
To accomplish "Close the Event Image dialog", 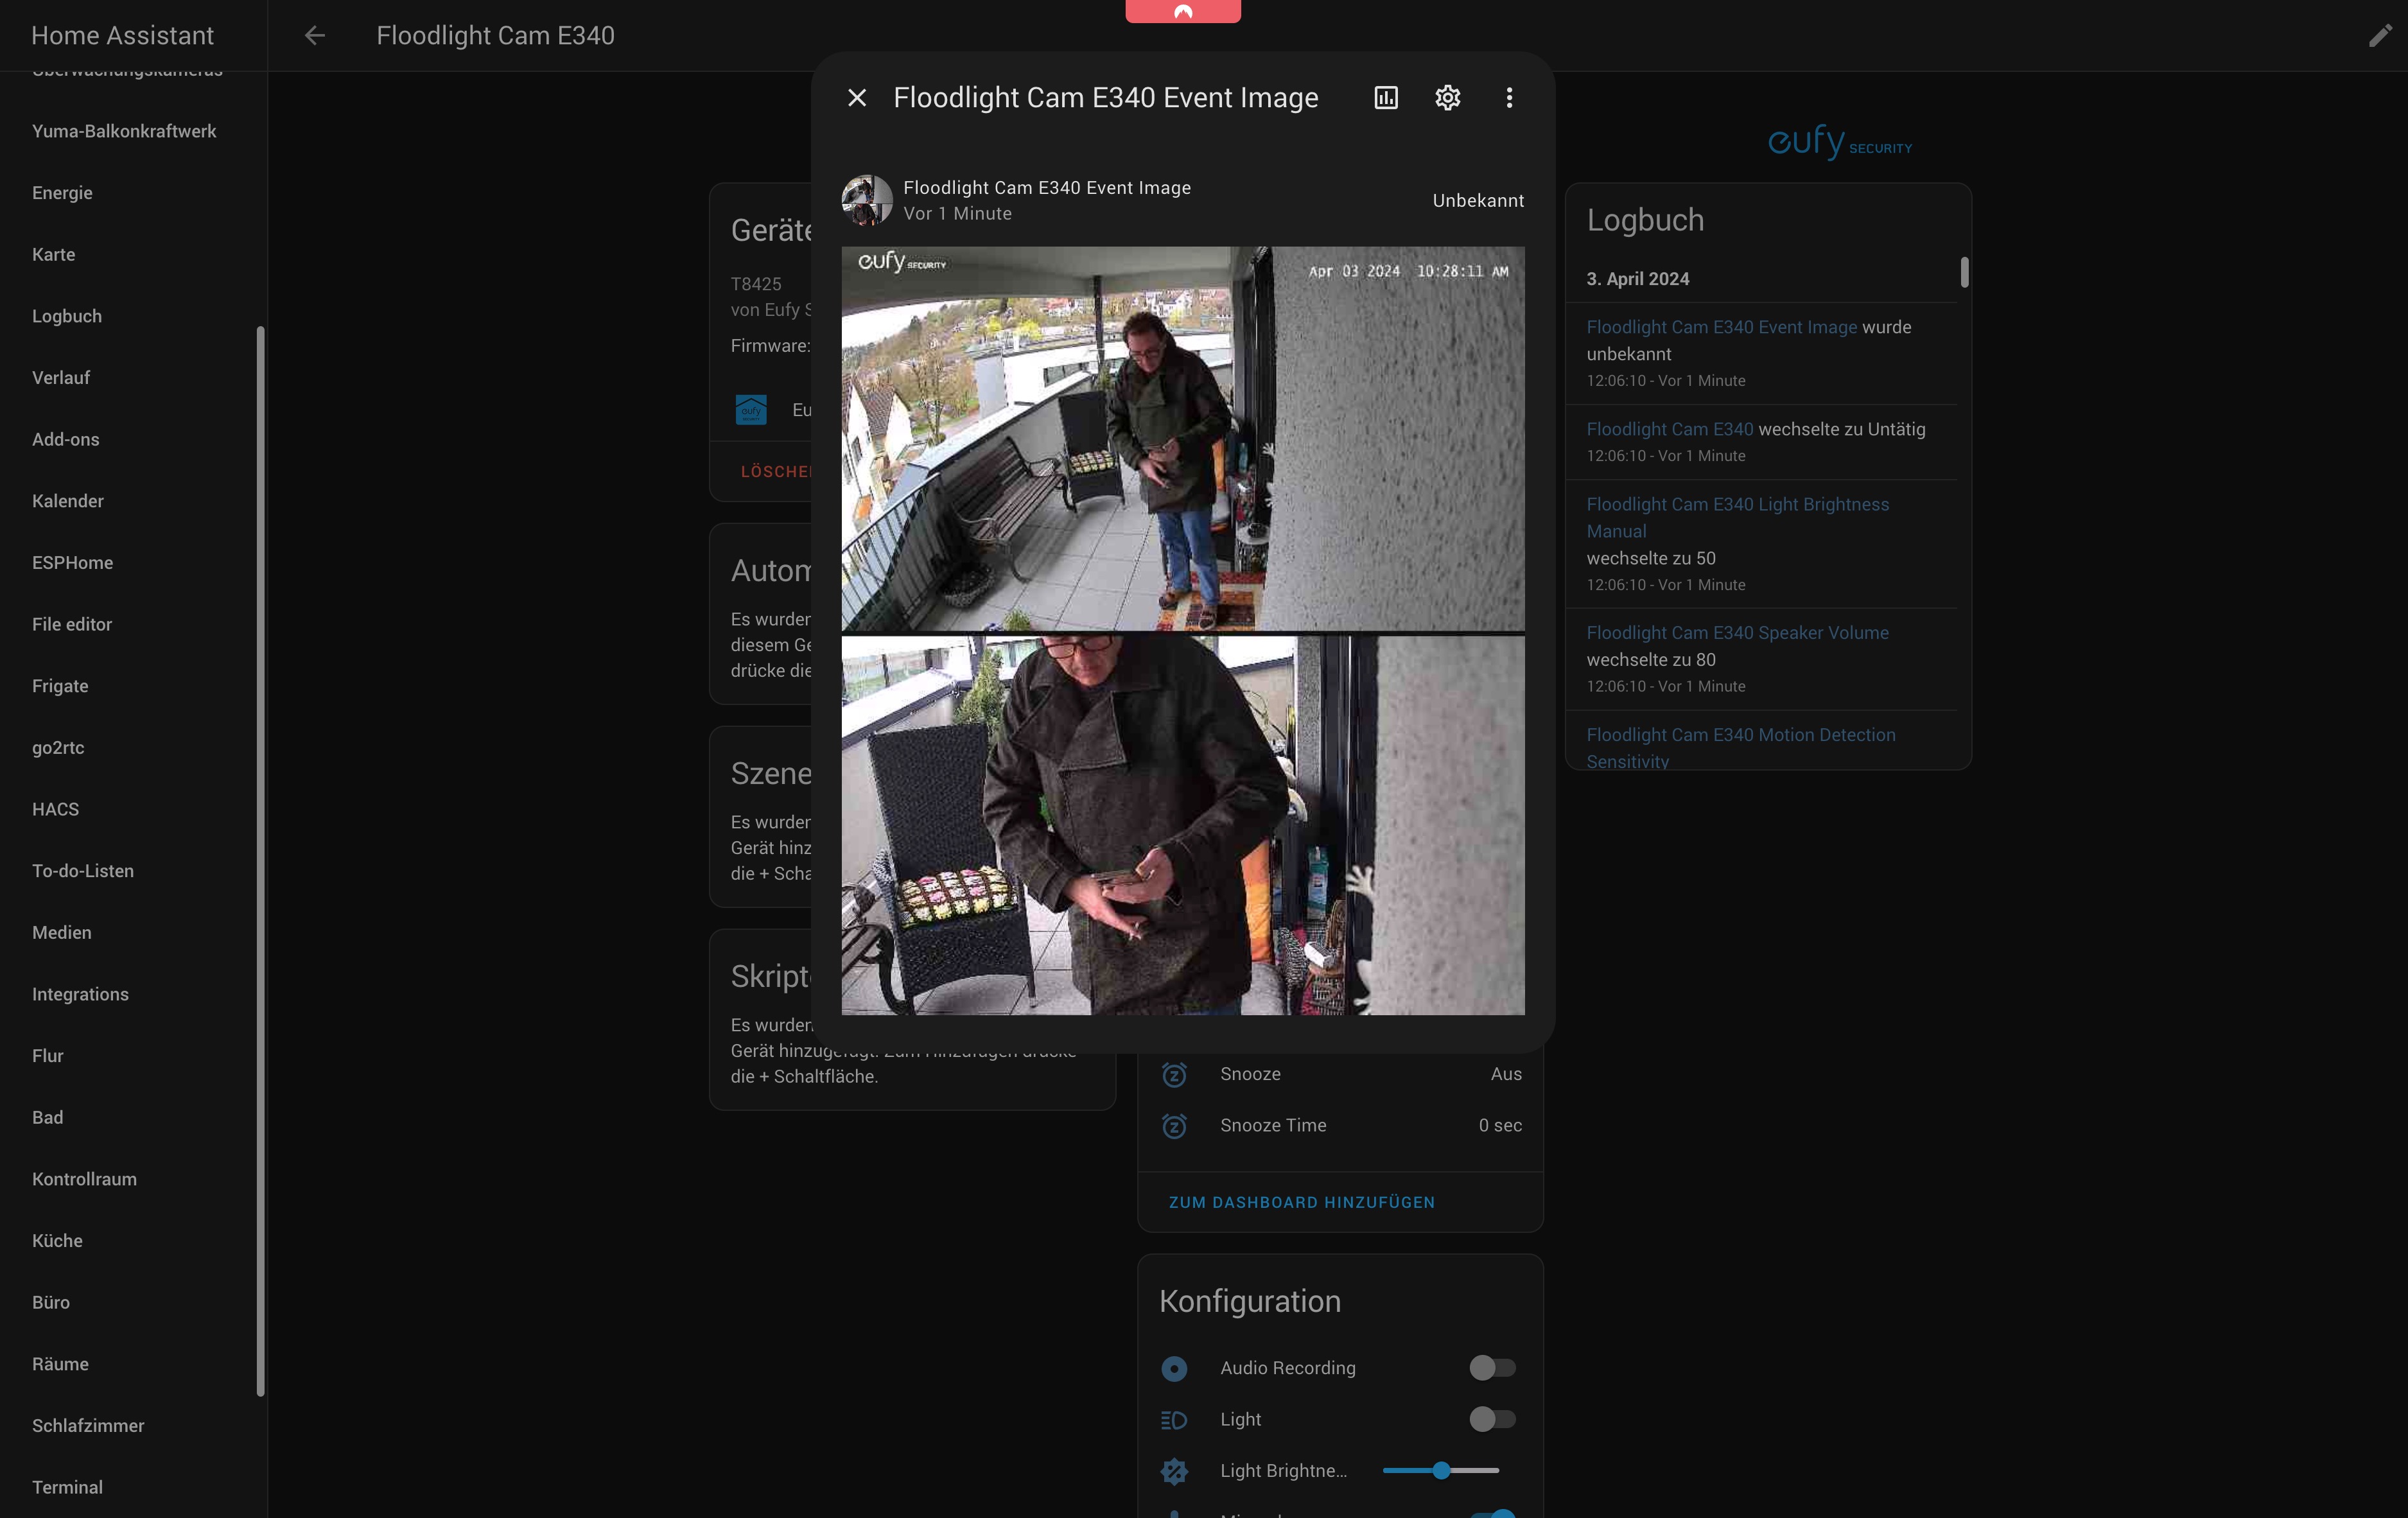I will [856, 98].
